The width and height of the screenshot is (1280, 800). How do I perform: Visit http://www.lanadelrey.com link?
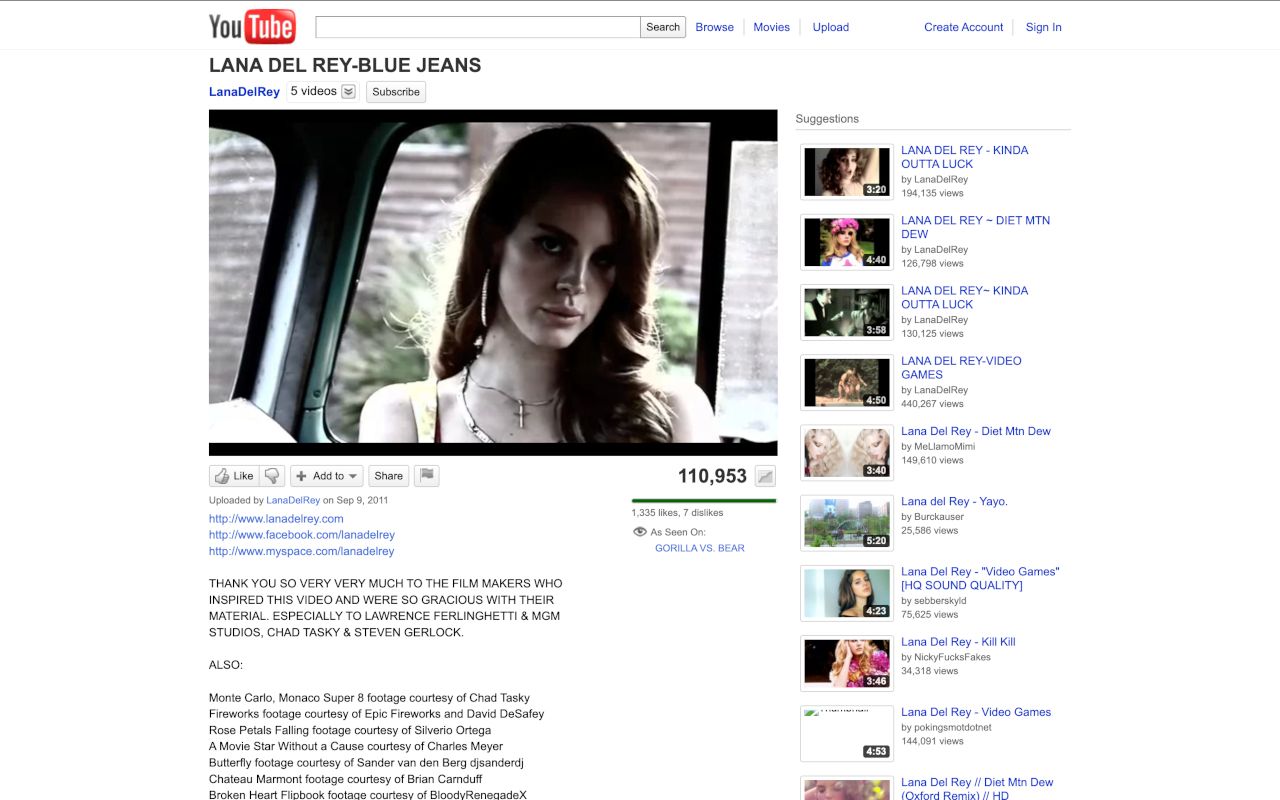click(276, 519)
